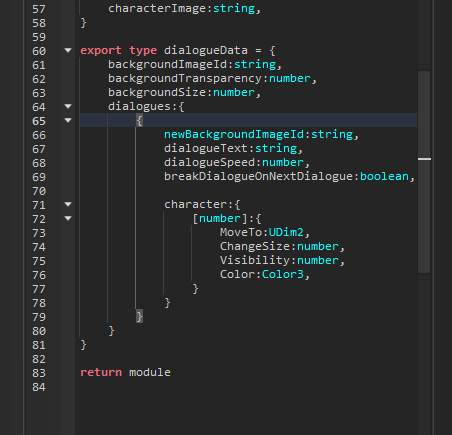Click 'dialogueSpeed' field name
452x435 pixels.
209,162
